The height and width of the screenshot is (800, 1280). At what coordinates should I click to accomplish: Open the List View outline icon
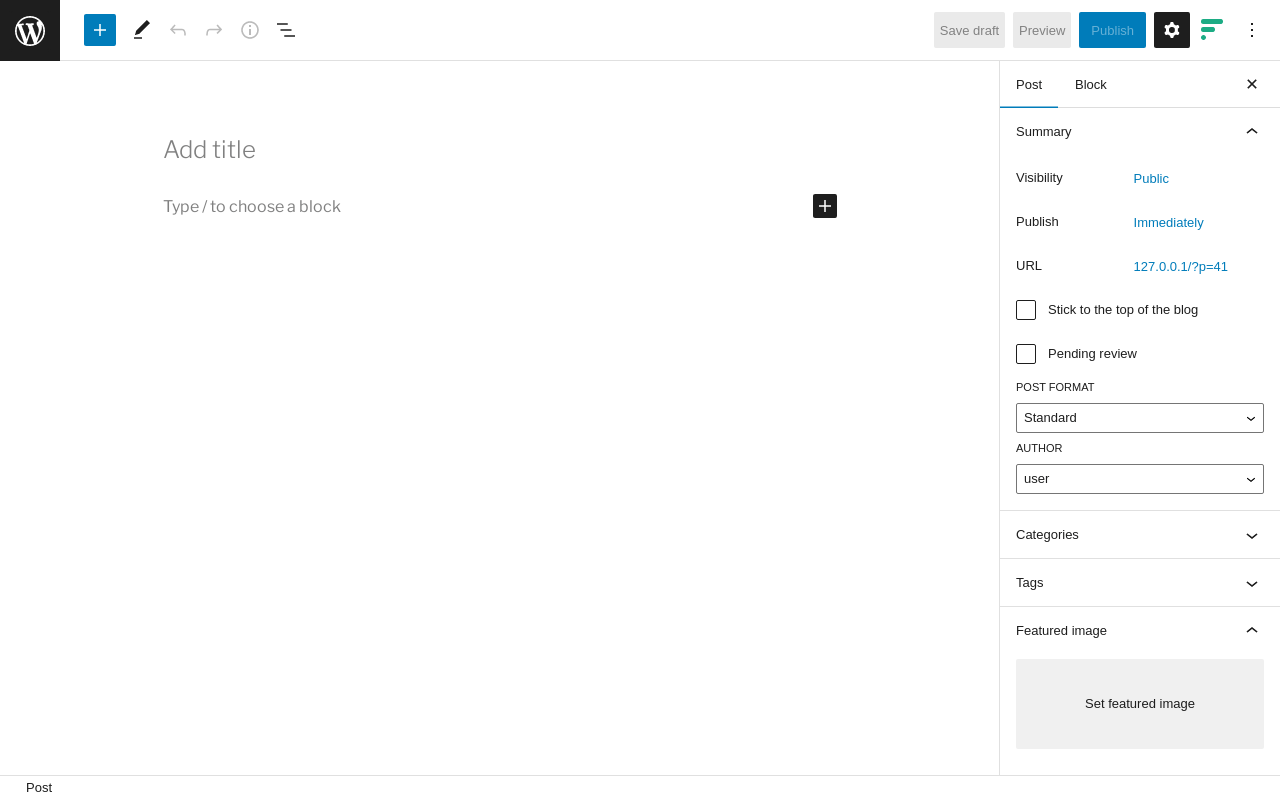(x=286, y=30)
